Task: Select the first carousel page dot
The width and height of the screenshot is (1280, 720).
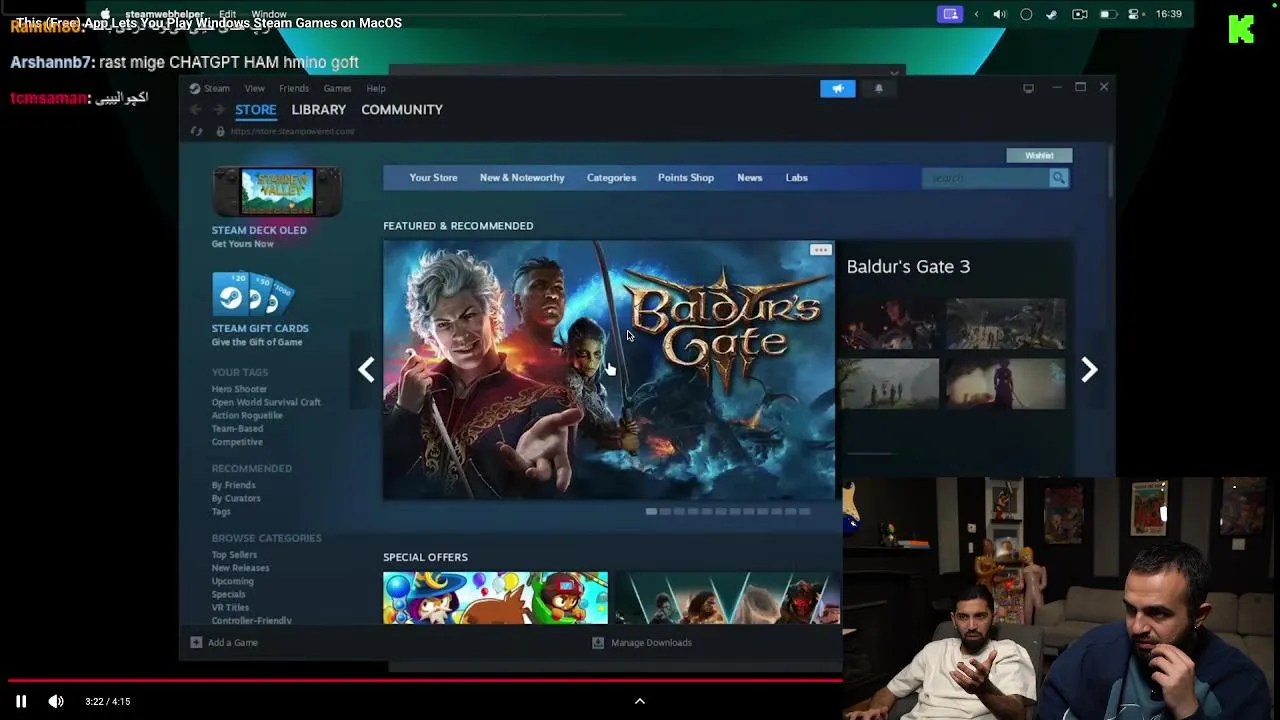Action: (x=651, y=511)
